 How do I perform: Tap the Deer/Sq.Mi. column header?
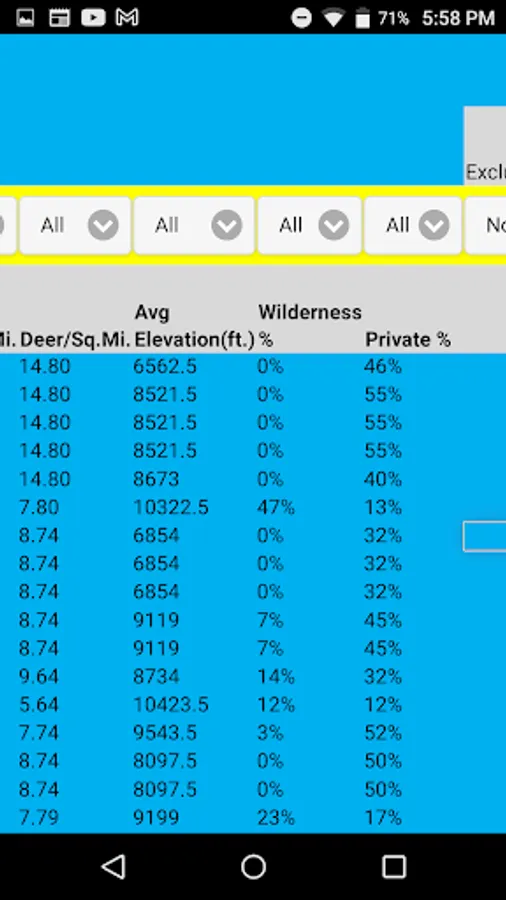click(76, 340)
